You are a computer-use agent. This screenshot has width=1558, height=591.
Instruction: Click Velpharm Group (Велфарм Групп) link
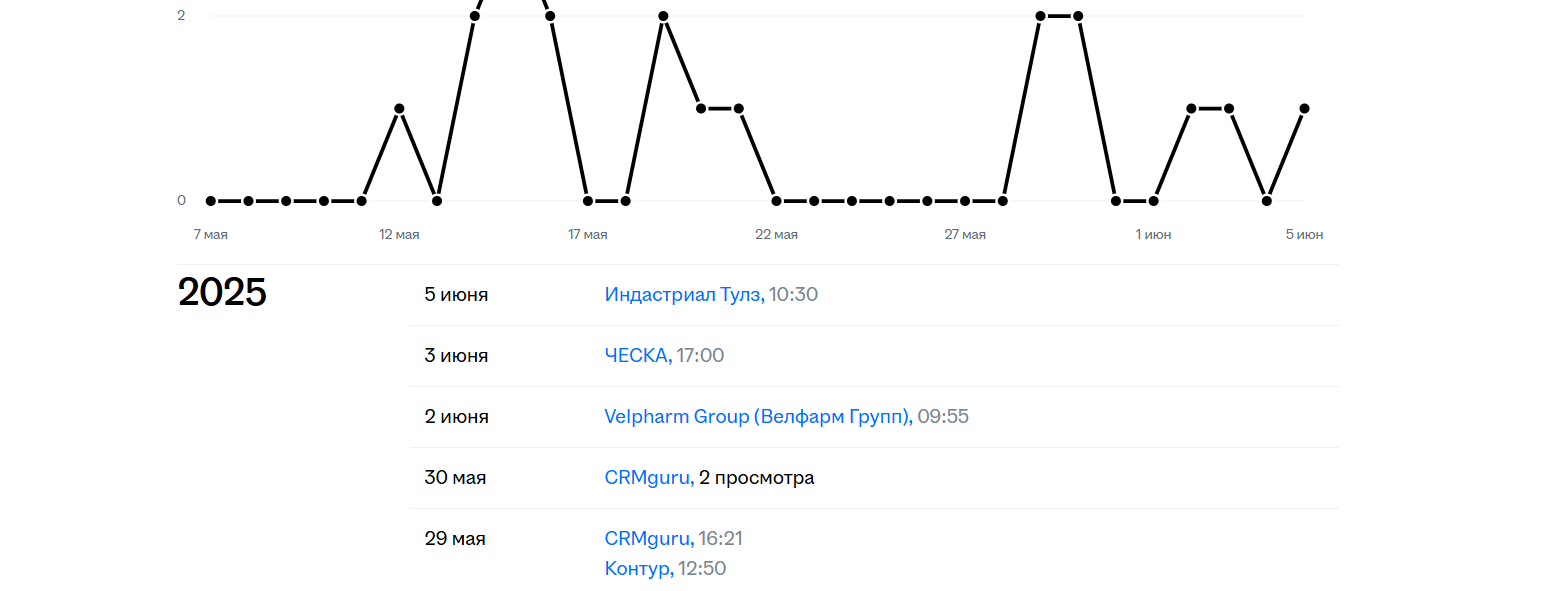pos(758,417)
